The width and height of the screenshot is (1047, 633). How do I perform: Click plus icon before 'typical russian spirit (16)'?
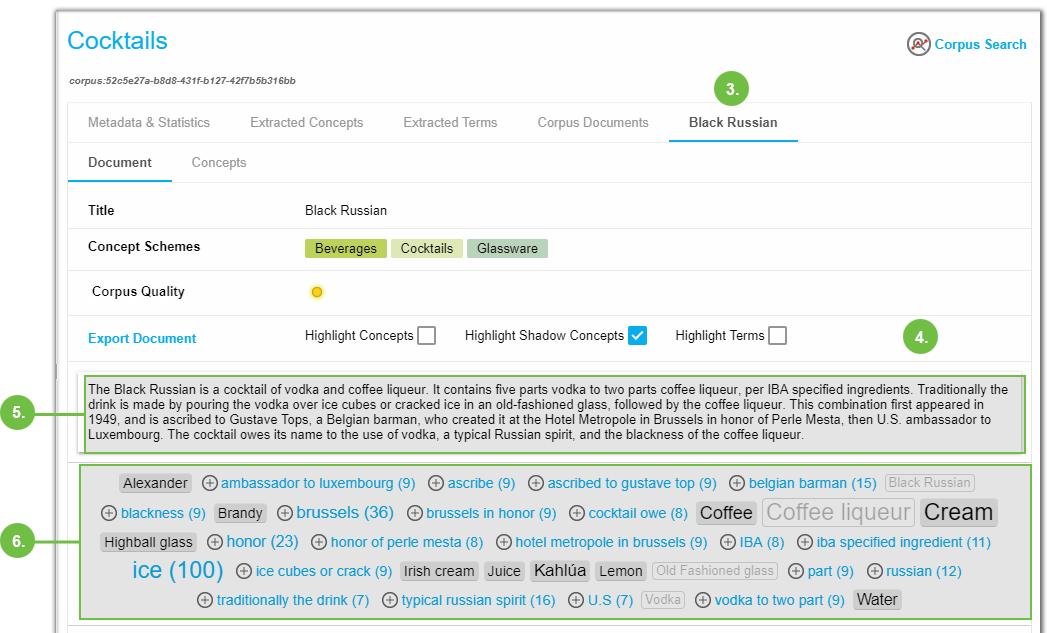coord(389,600)
